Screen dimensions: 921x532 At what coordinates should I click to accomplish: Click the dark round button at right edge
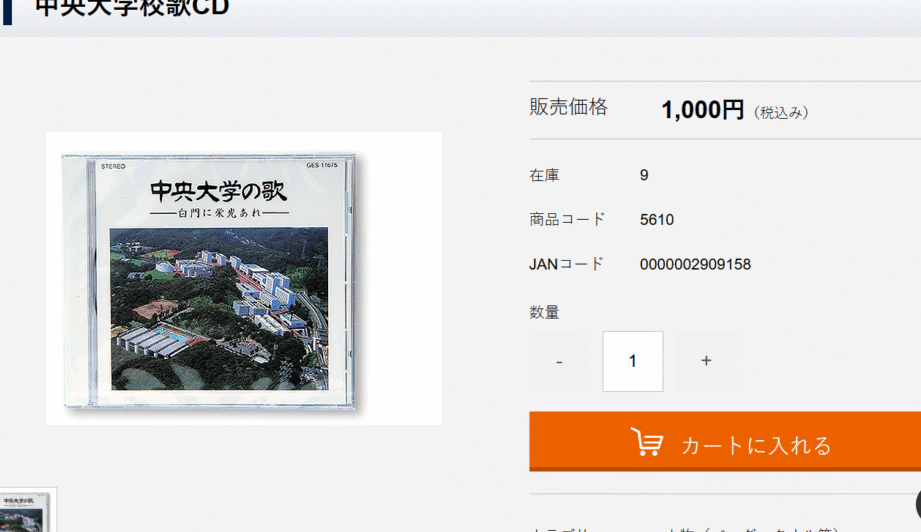tap(918, 504)
